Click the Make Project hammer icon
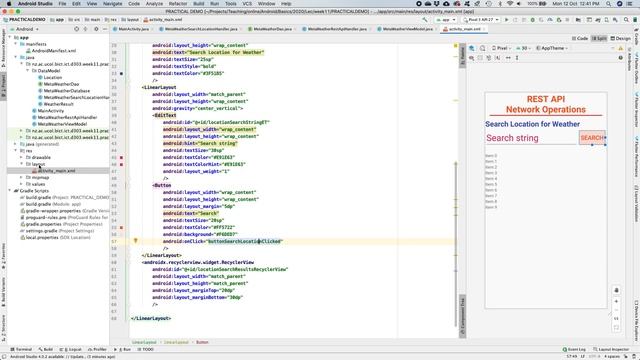640x360 pixels. click(x=425, y=20)
